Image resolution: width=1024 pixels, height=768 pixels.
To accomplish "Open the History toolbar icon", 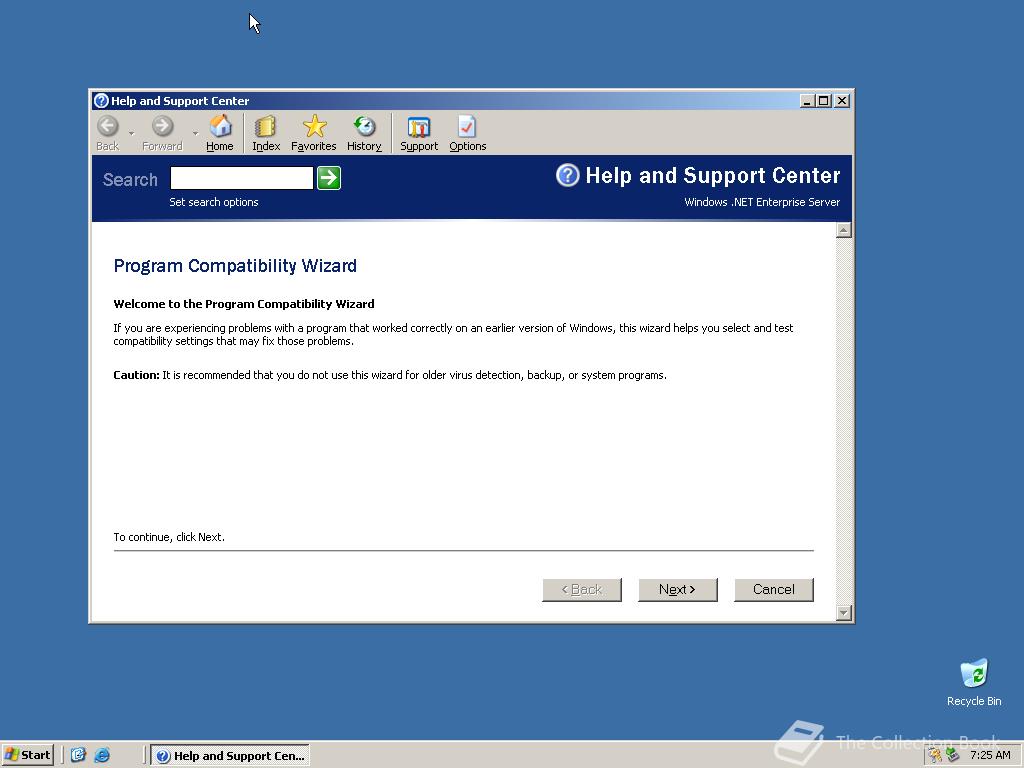I will coord(364,133).
